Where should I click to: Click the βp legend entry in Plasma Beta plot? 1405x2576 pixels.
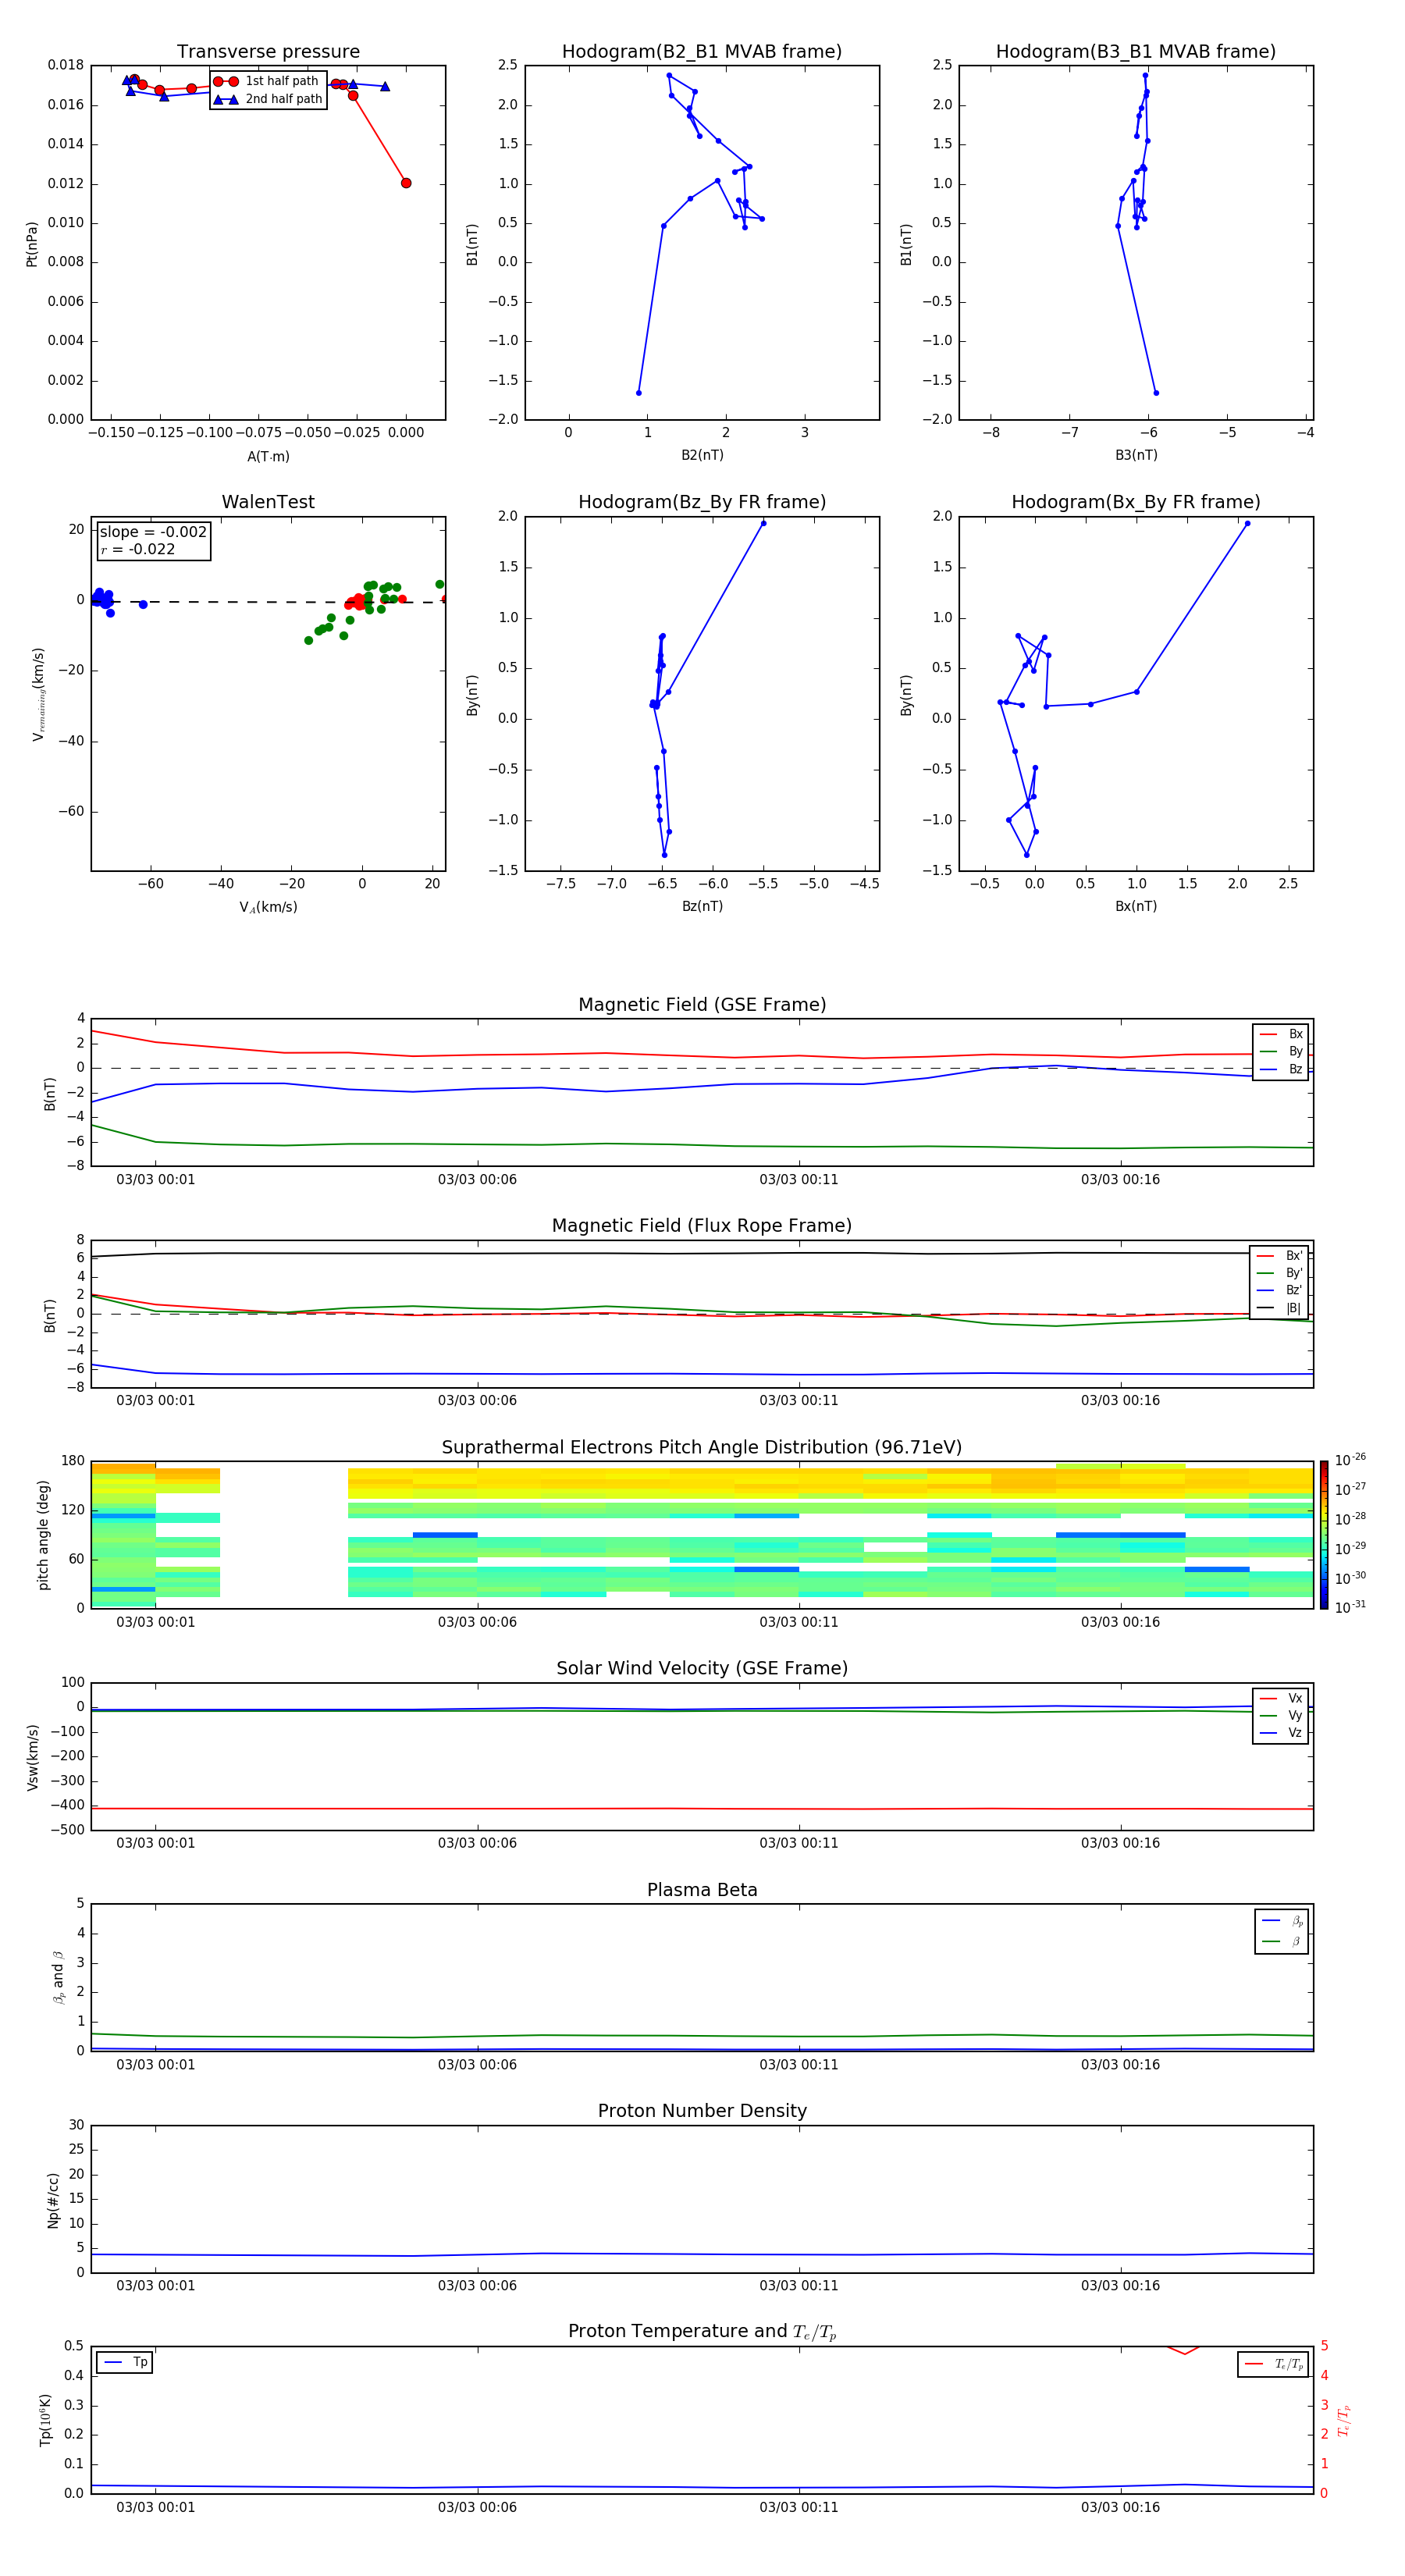1282,1921
